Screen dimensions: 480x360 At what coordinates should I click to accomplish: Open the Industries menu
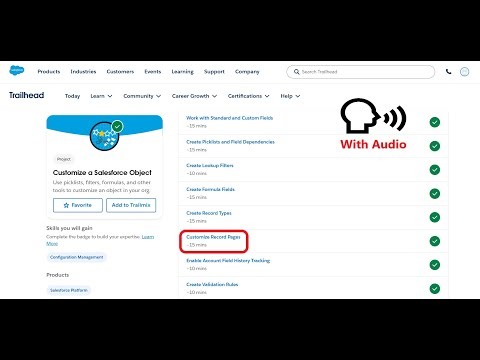click(x=83, y=71)
